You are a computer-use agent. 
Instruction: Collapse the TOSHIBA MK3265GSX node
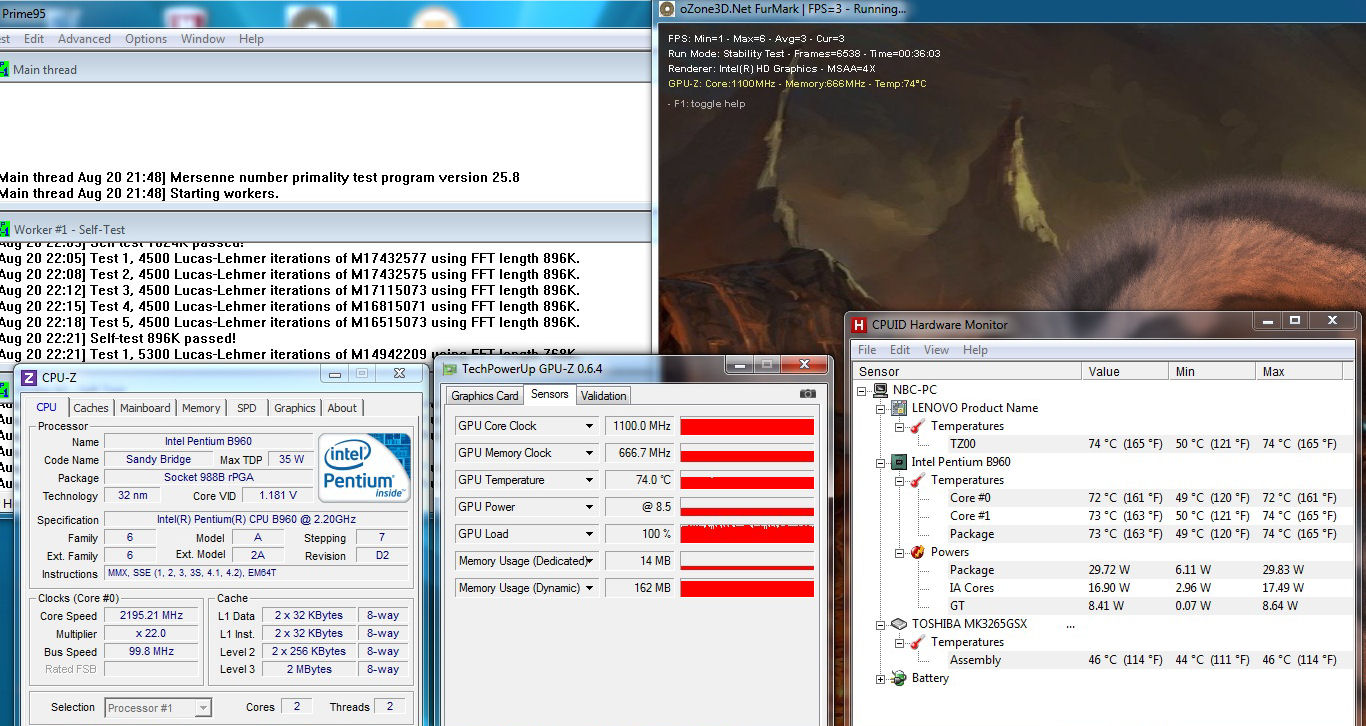tap(881, 624)
